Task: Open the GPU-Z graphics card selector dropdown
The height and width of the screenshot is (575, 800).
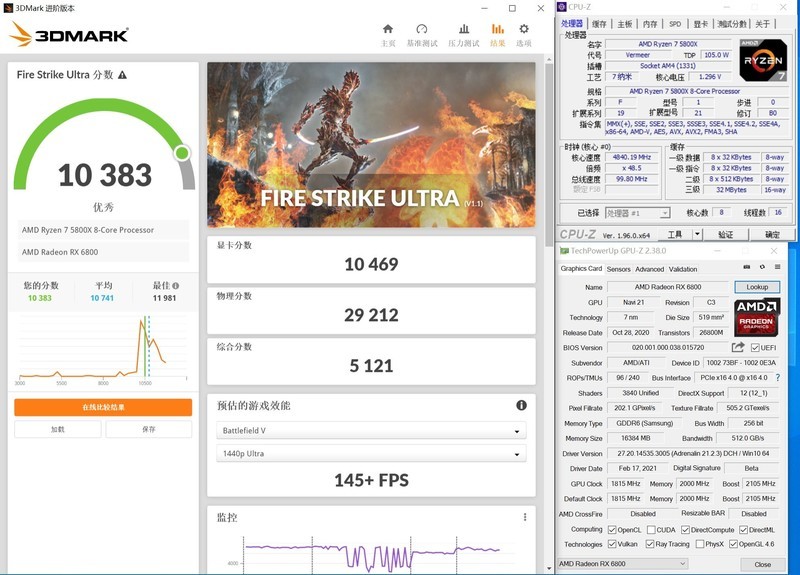Action: tap(622, 564)
